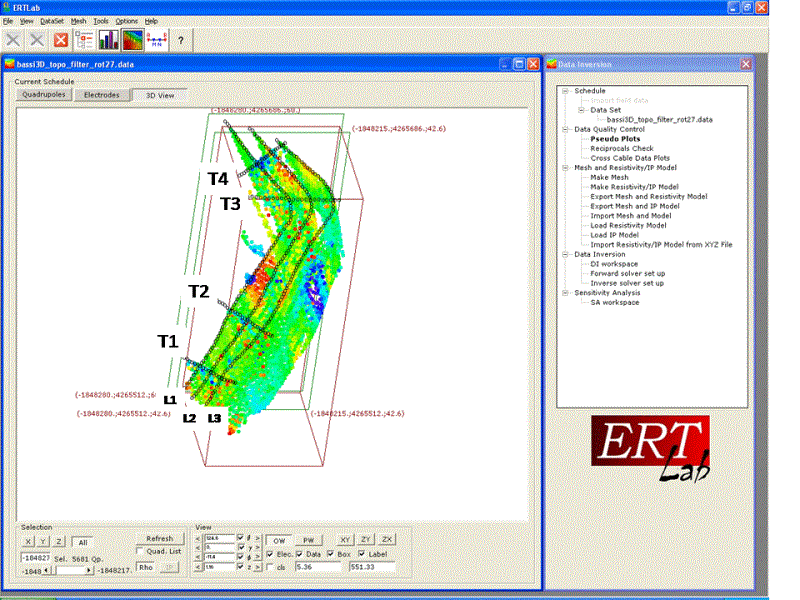Select the Inverse solver set up item
This screenshot has width=800, height=600.
click(x=627, y=283)
